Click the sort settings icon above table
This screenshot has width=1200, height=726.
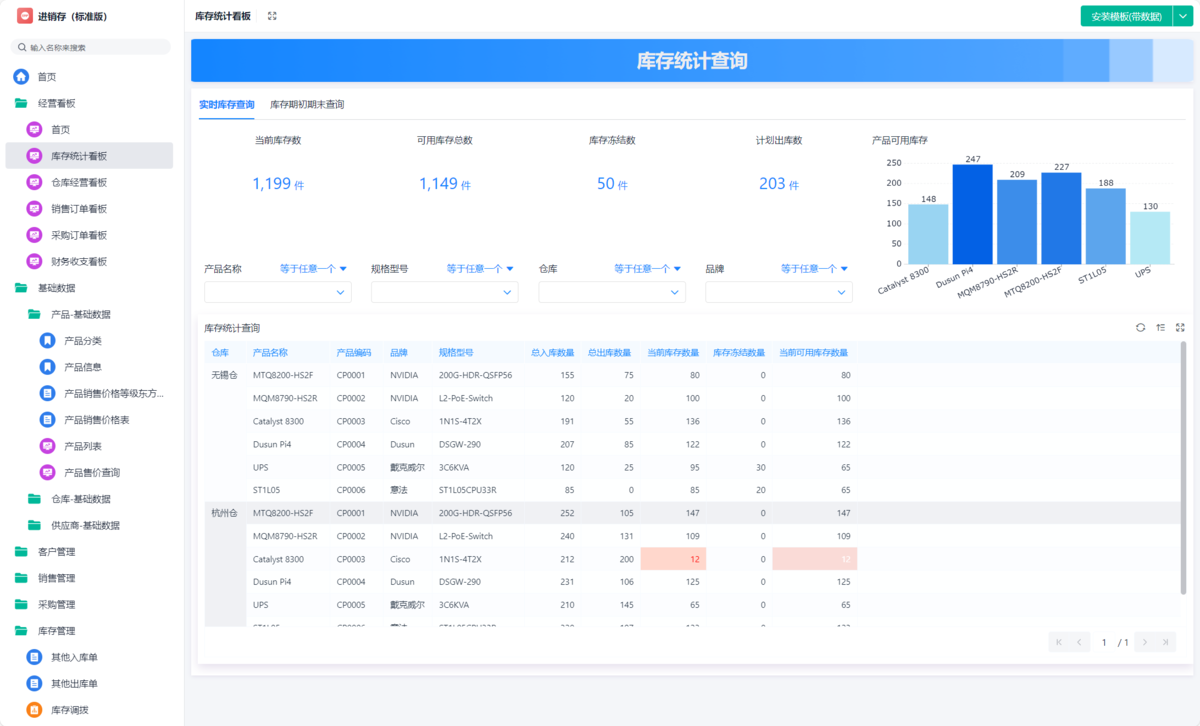pyautogui.click(x=1160, y=328)
